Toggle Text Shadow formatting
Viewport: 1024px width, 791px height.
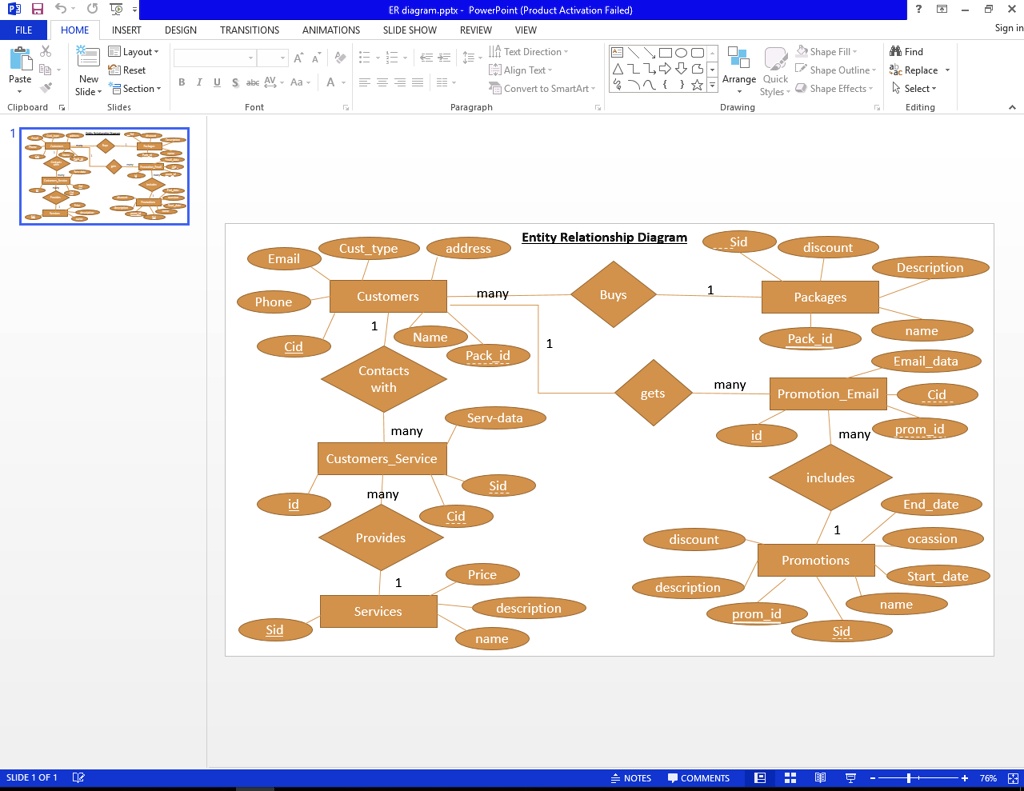click(235, 82)
